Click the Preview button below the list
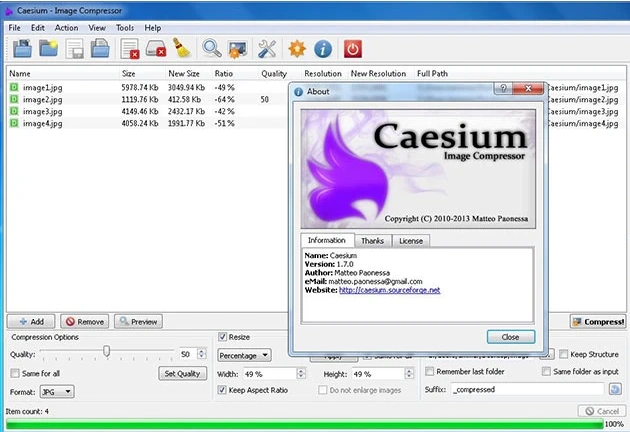 point(138,321)
